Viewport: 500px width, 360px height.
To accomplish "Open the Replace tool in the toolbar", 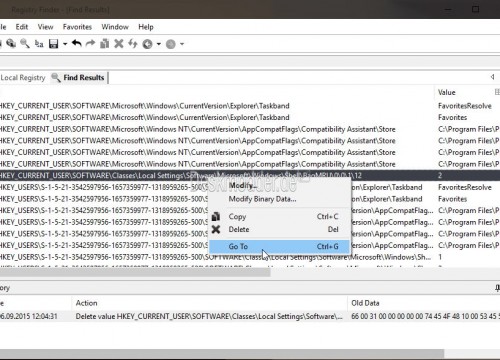I will pos(39,44).
